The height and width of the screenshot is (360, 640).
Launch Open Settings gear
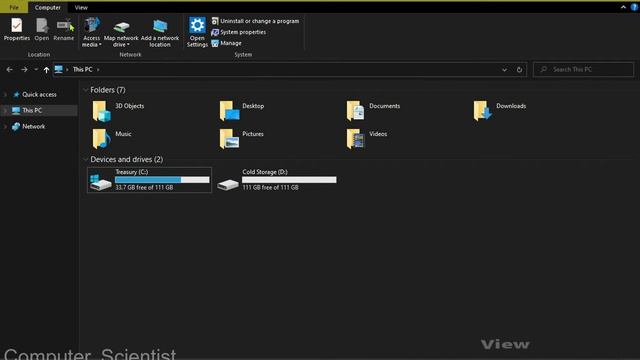pos(197,32)
